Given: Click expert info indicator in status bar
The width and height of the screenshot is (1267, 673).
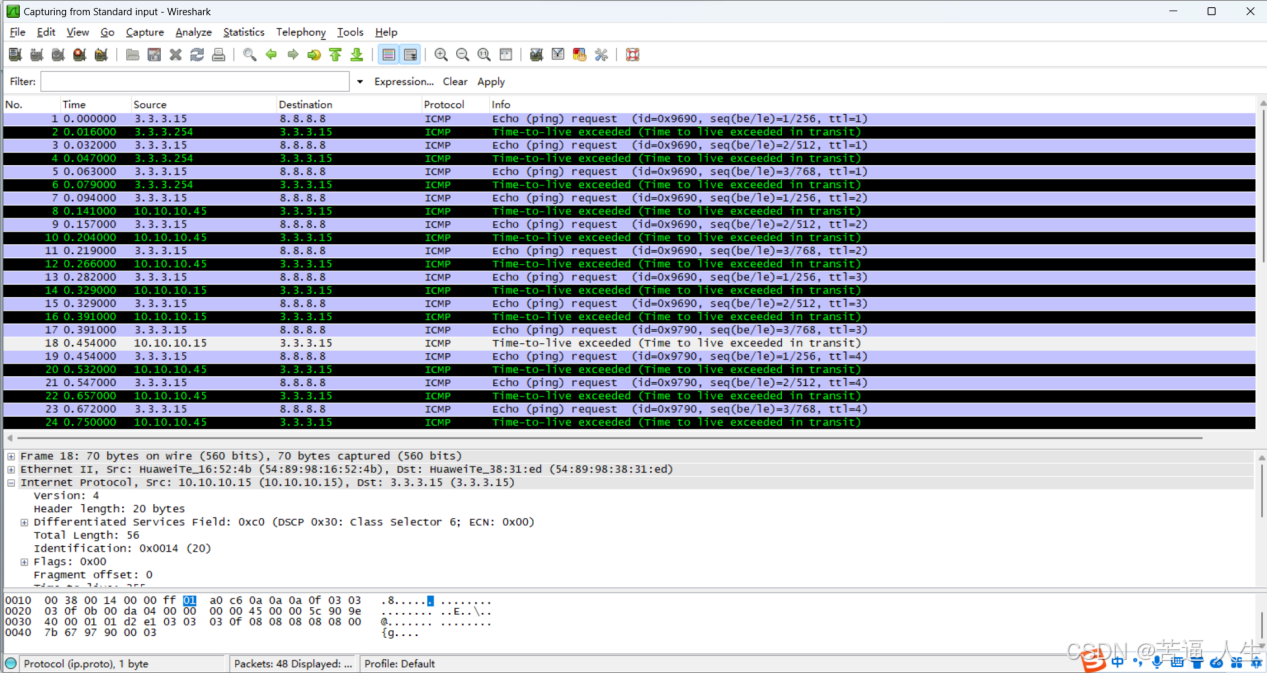Looking at the screenshot, I should [11, 664].
